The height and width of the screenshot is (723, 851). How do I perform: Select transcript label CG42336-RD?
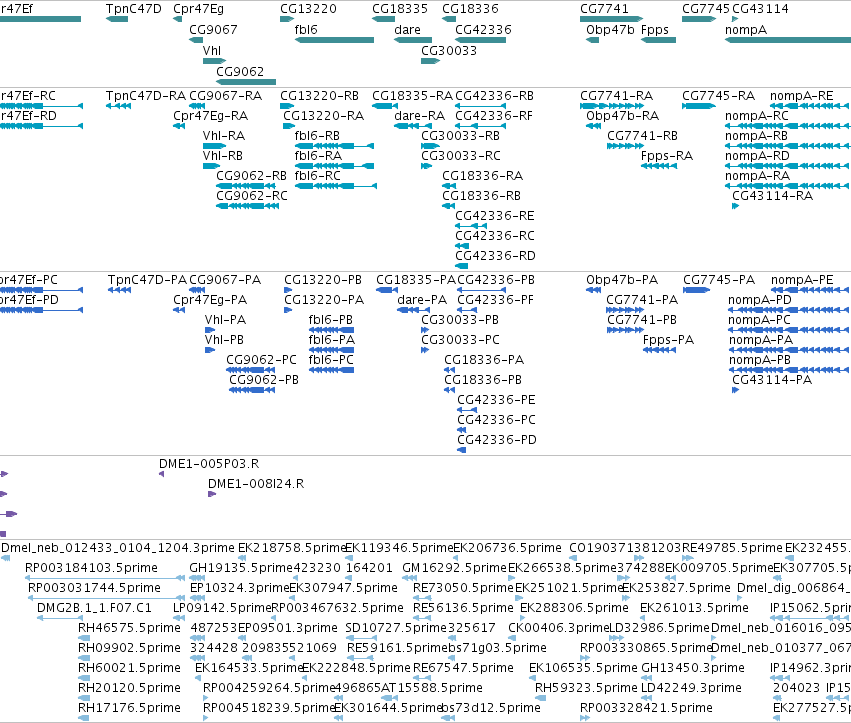(x=495, y=256)
